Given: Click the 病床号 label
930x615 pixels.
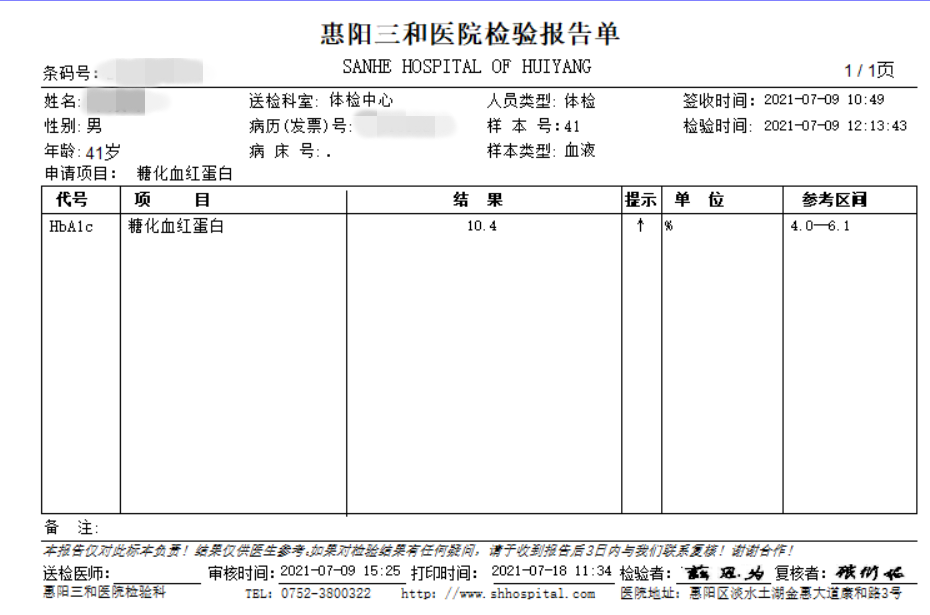Looking at the screenshot, I should [285, 151].
